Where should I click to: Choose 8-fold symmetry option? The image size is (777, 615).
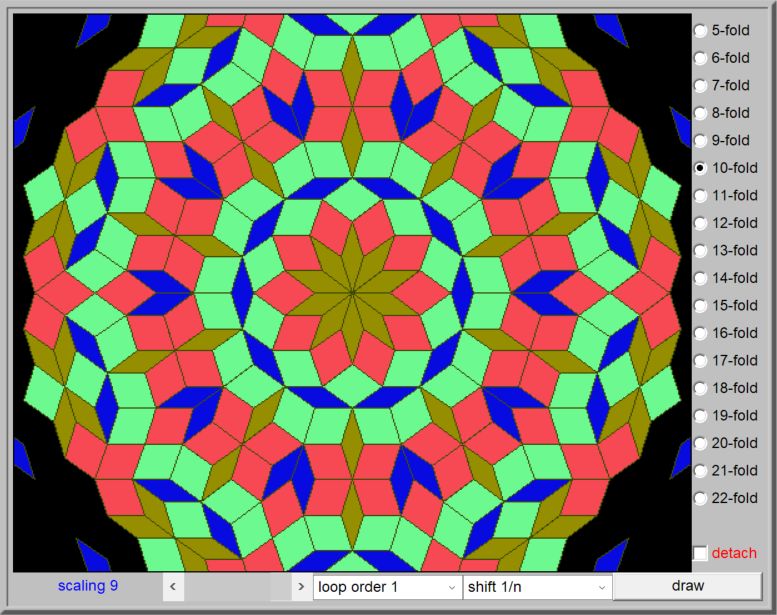pos(700,113)
